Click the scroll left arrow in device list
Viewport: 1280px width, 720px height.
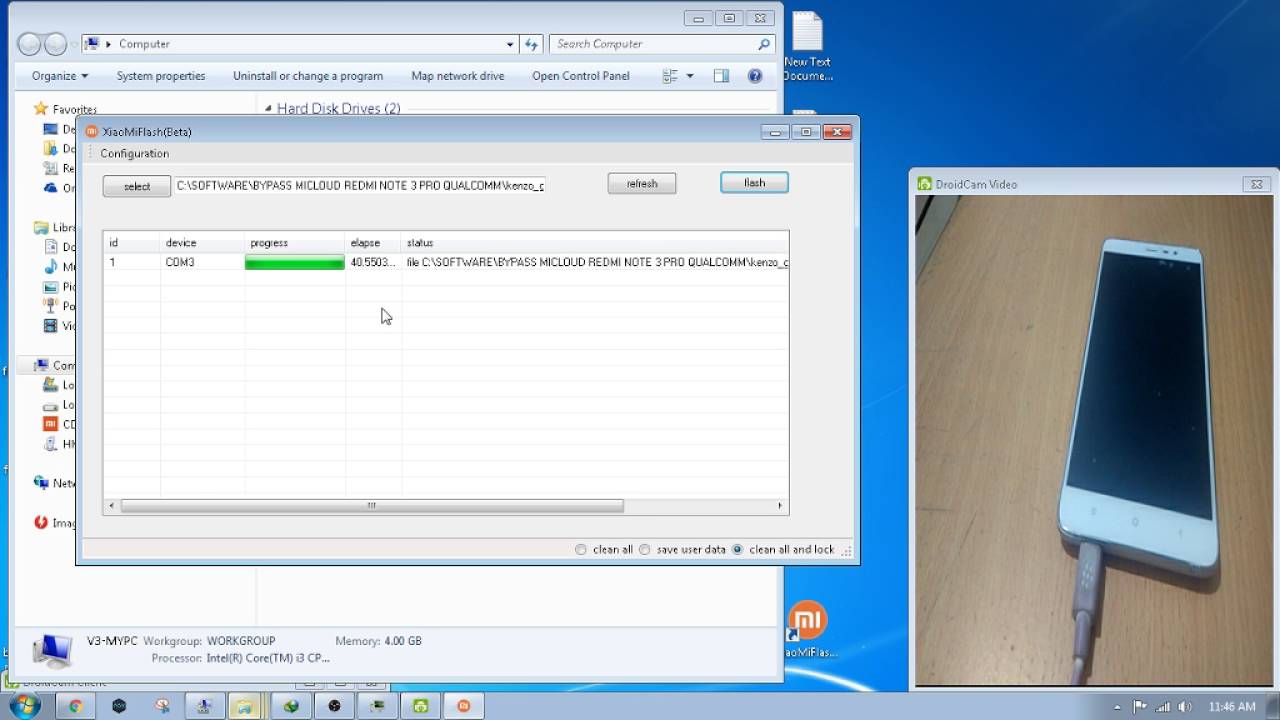pos(111,506)
